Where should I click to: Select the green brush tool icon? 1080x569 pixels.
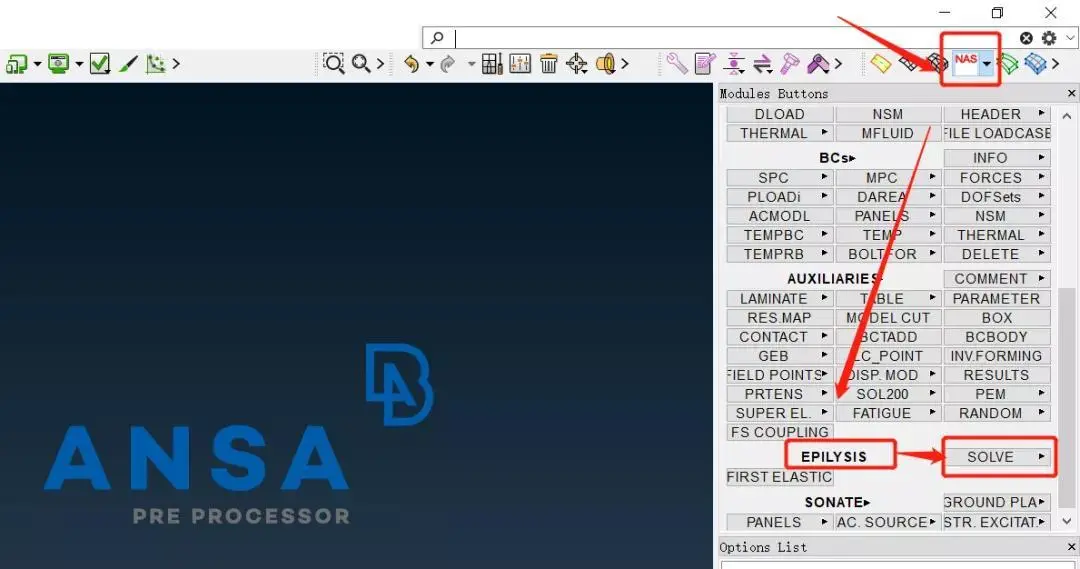(x=128, y=64)
